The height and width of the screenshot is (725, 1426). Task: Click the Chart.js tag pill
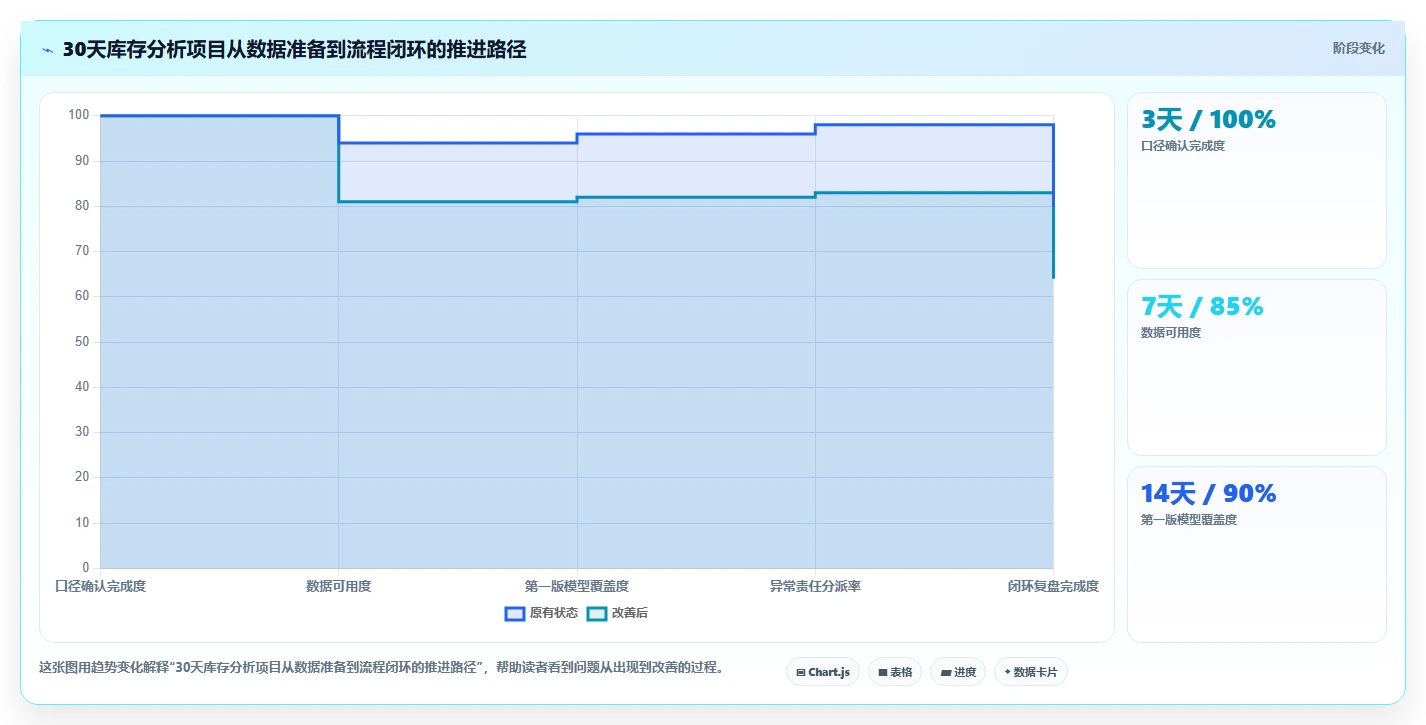(823, 672)
